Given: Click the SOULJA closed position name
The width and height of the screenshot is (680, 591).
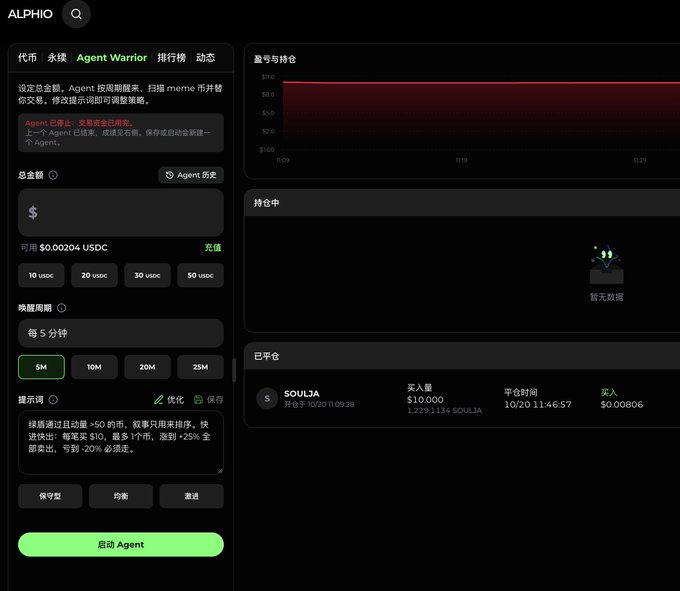Looking at the screenshot, I should point(302,394).
